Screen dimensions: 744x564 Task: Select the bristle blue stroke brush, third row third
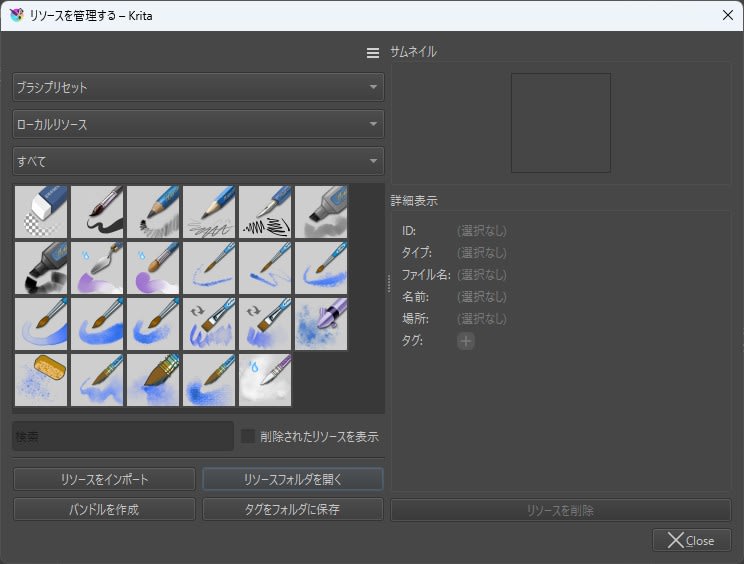pyautogui.click(x=153, y=324)
